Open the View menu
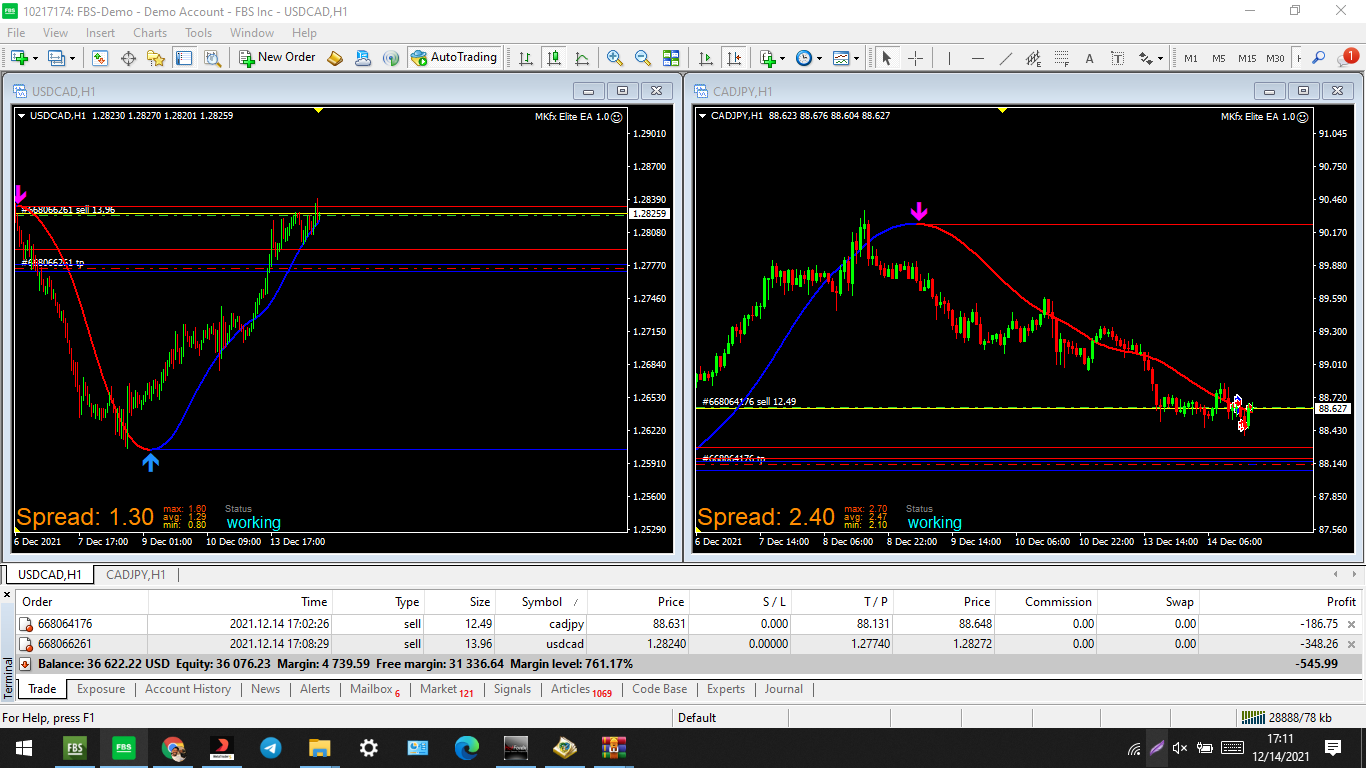 (56, 33)
